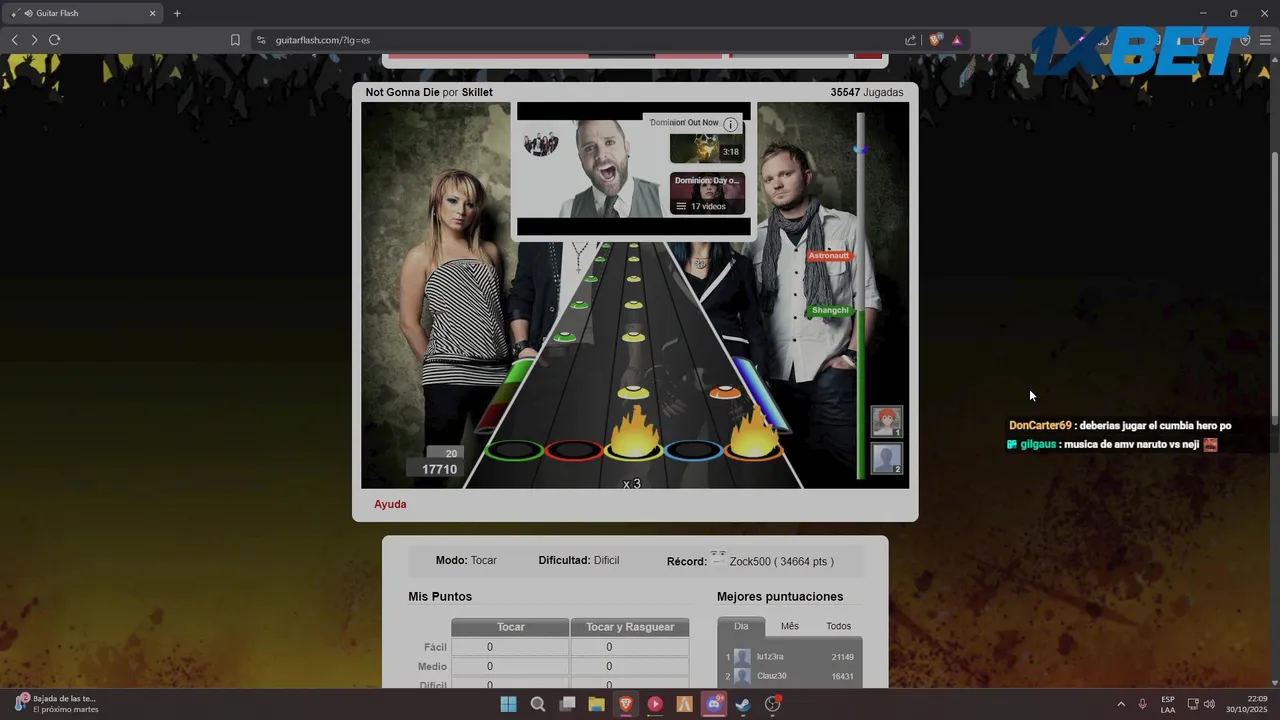Click the share icon in the address bar
Screen dimensions: 1280x720
(x=911, y=40)
